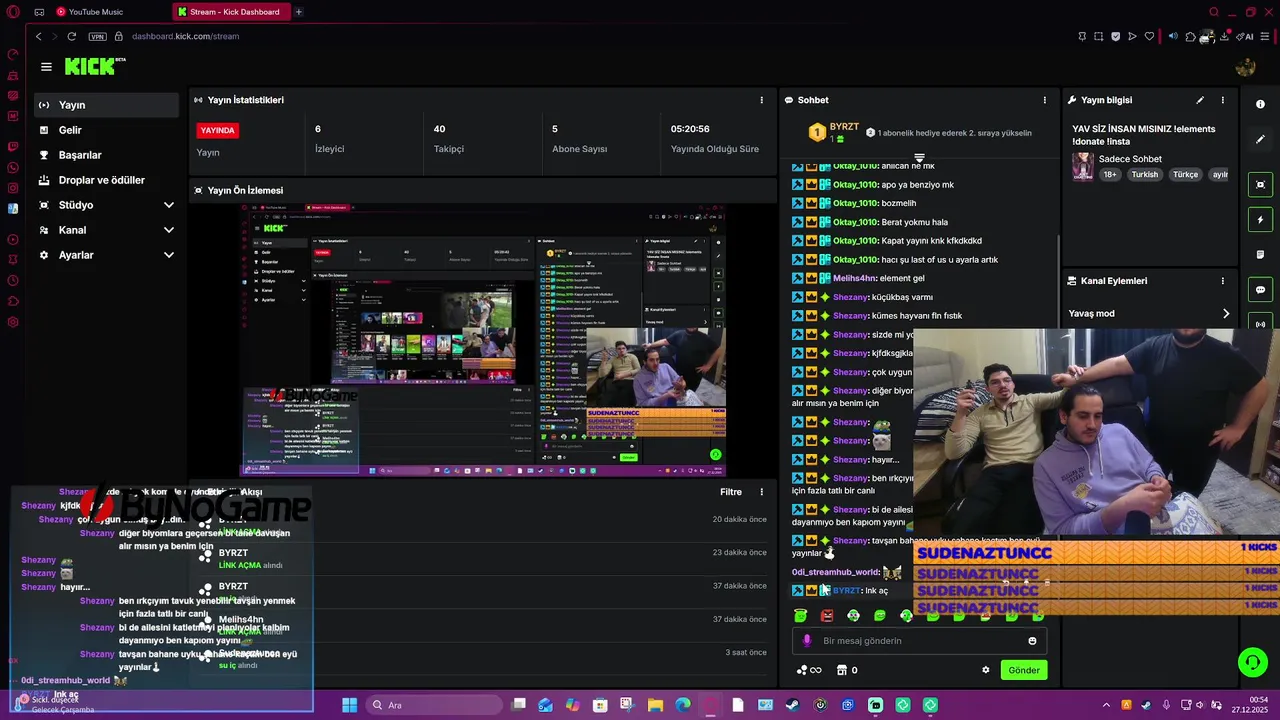This screenshot has height=720, width=1280.
Task: Open the Sohbet panel options menu
Action: (1045, 100)
